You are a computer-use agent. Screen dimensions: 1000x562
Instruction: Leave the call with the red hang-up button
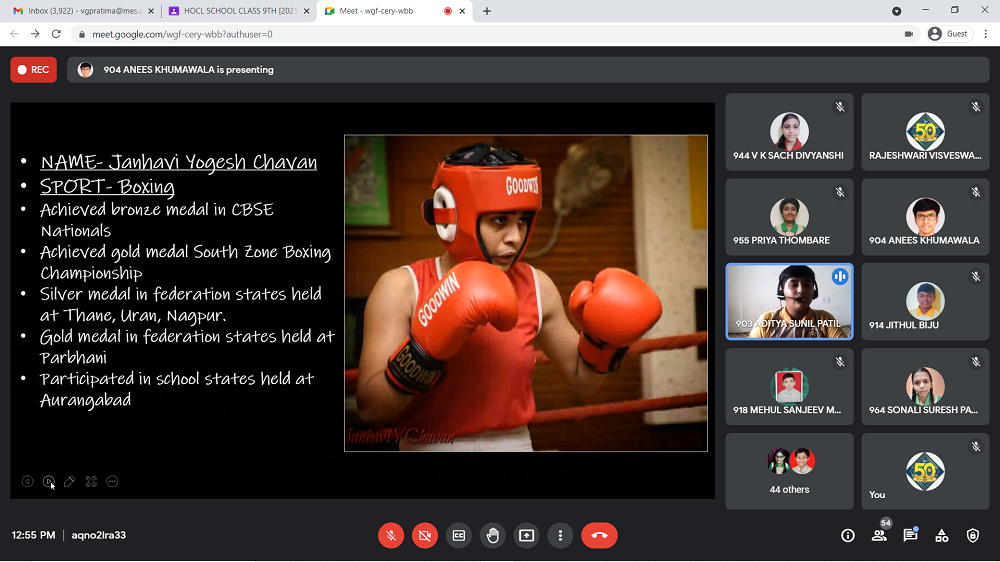599,536
